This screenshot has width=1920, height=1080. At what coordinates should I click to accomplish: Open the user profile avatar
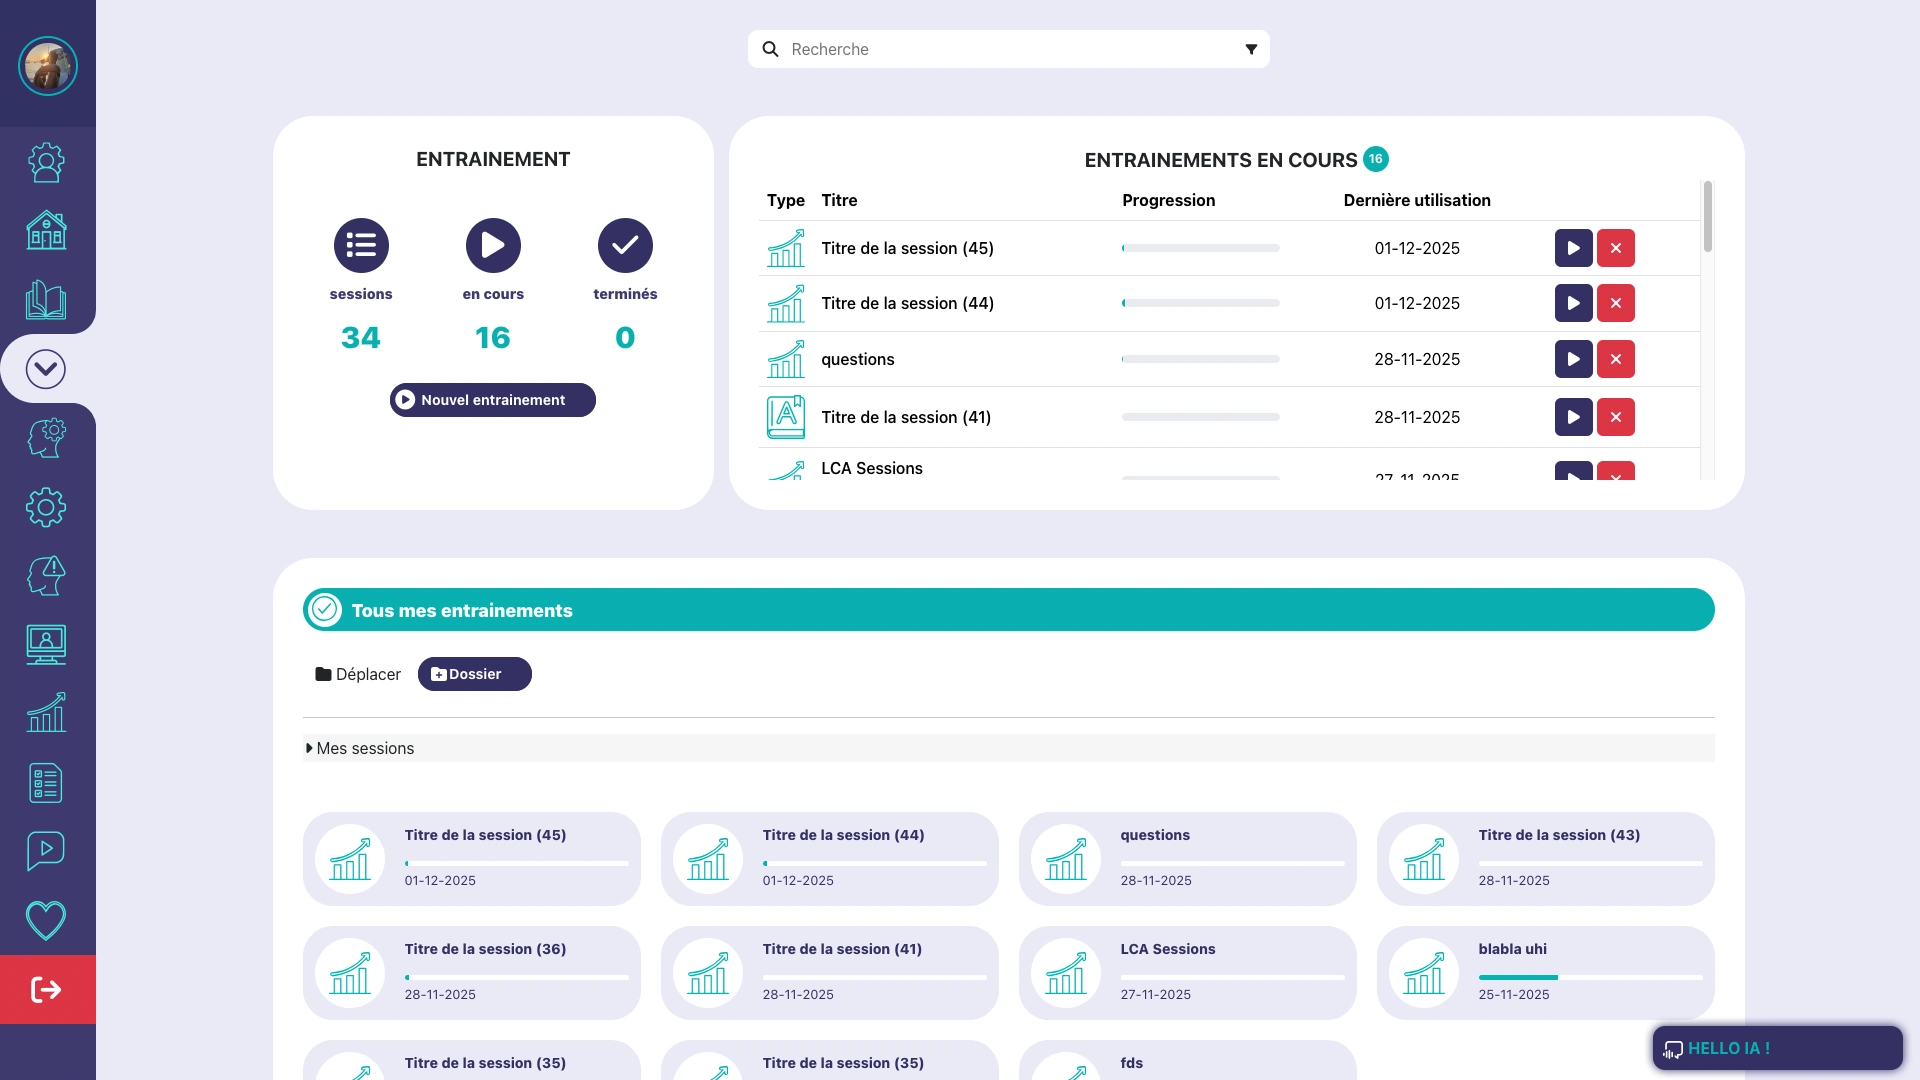48,66
